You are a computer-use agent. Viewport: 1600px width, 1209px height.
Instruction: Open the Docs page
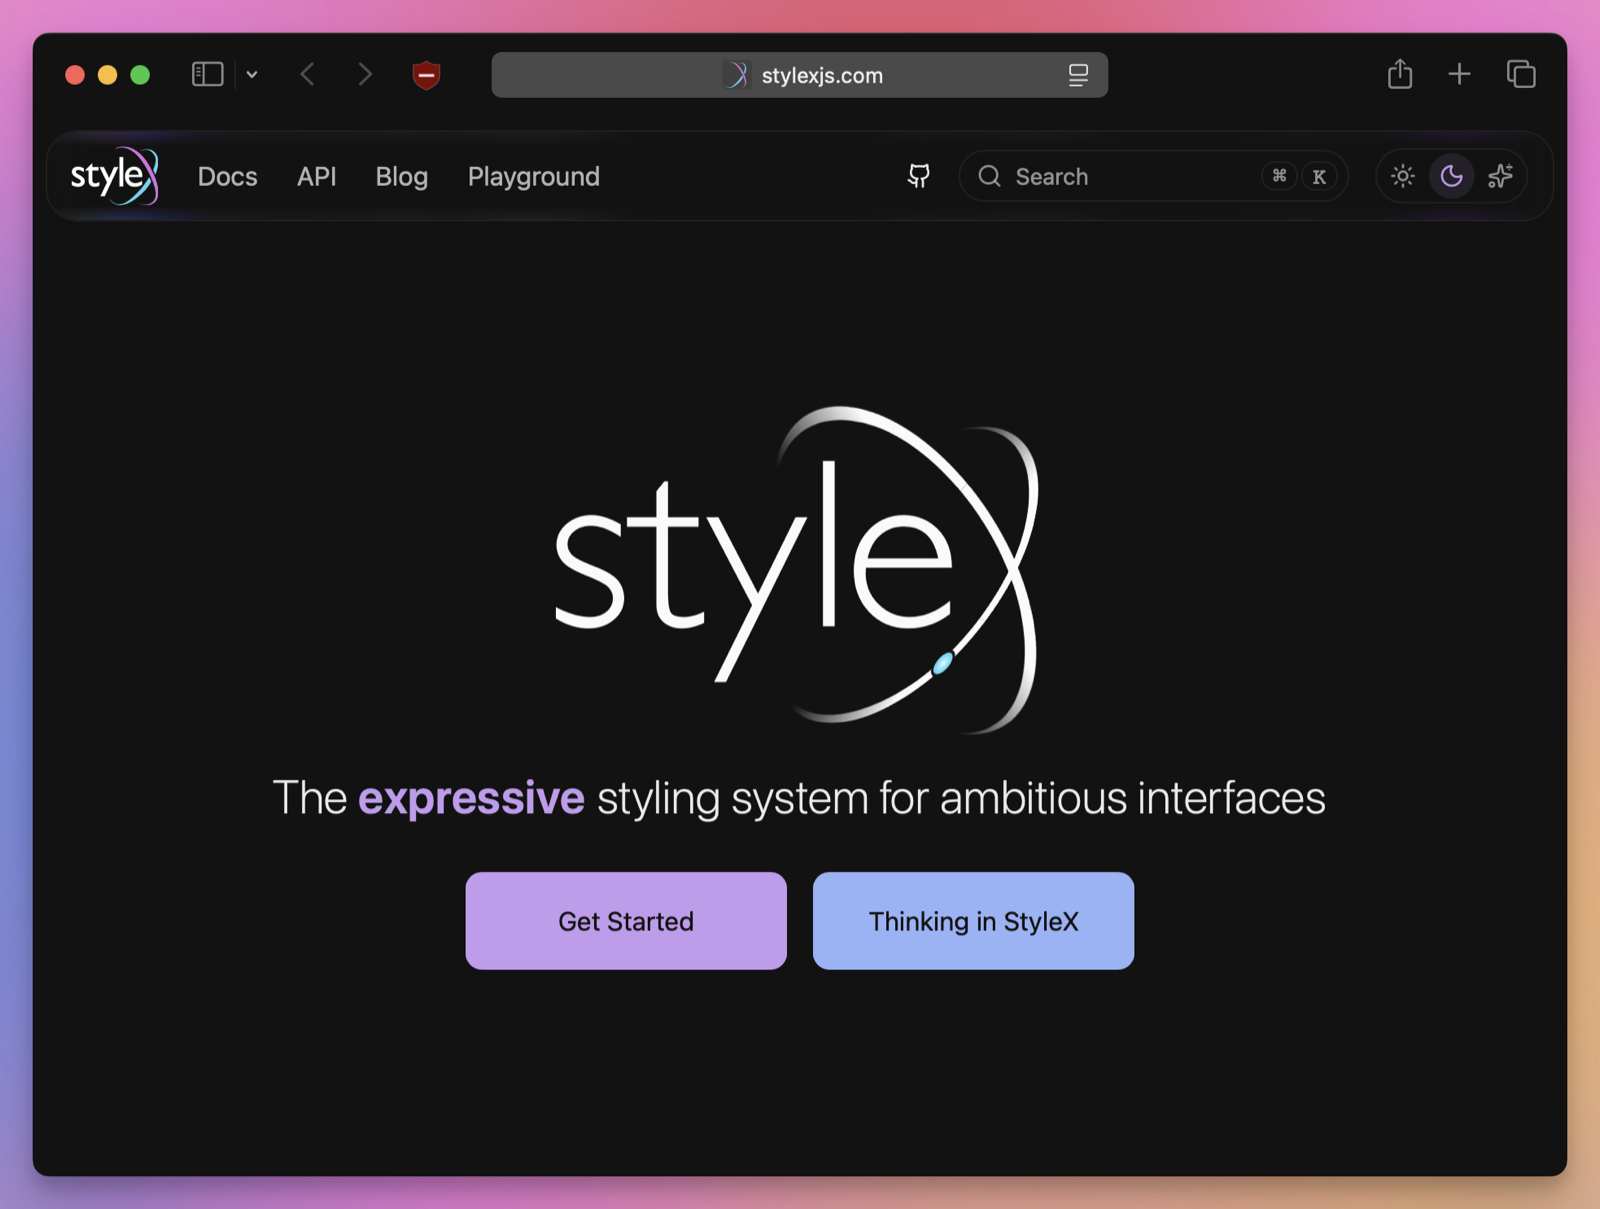[x=227, y=177]
